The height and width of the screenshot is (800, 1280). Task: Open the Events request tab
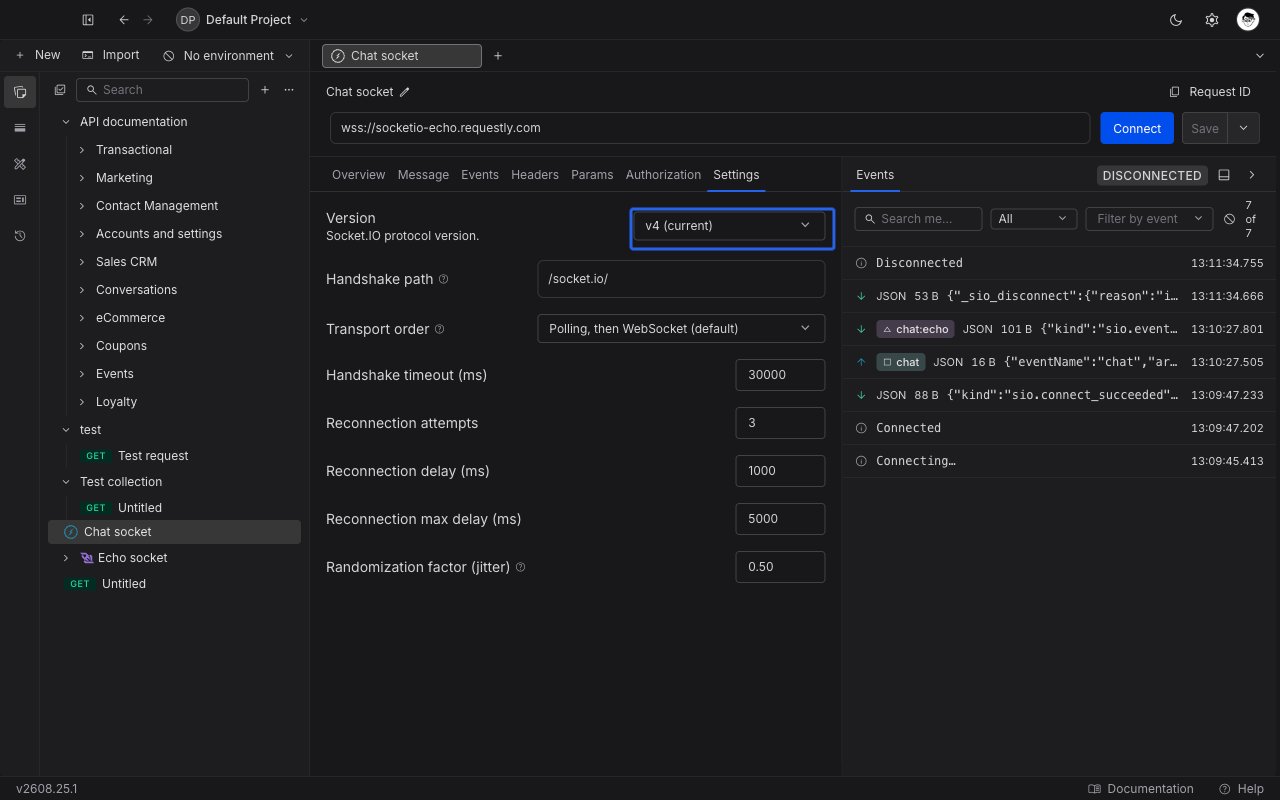click(480, 175)
